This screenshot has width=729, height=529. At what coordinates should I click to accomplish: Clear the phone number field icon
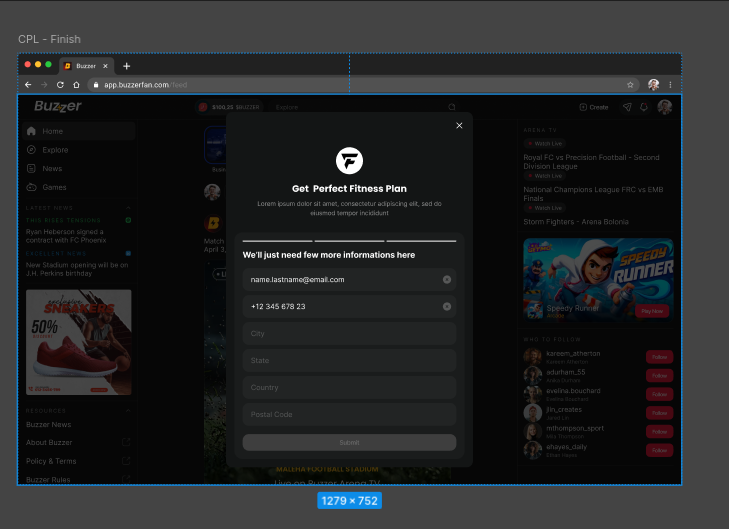tap(447, 306)
